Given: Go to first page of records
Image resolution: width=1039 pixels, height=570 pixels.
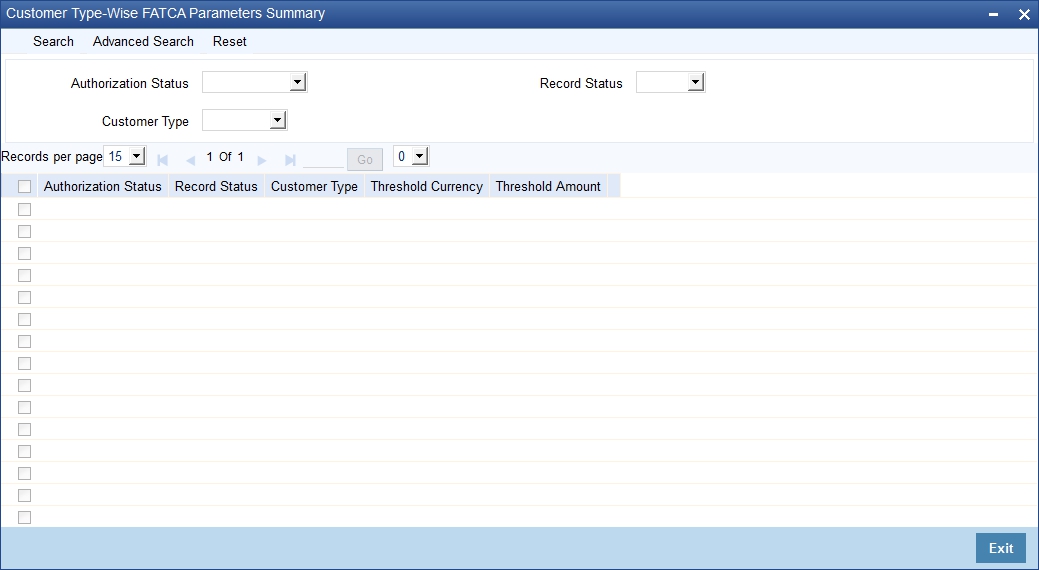Looking at the screenshot, I should pyautogui.click(x=162, y=160).
